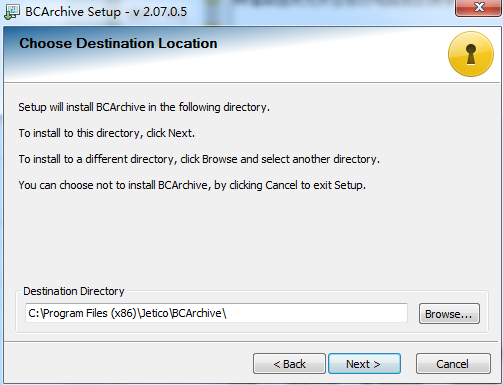
Task: Open the Browse... directory chooser
Action: [449, 314]
